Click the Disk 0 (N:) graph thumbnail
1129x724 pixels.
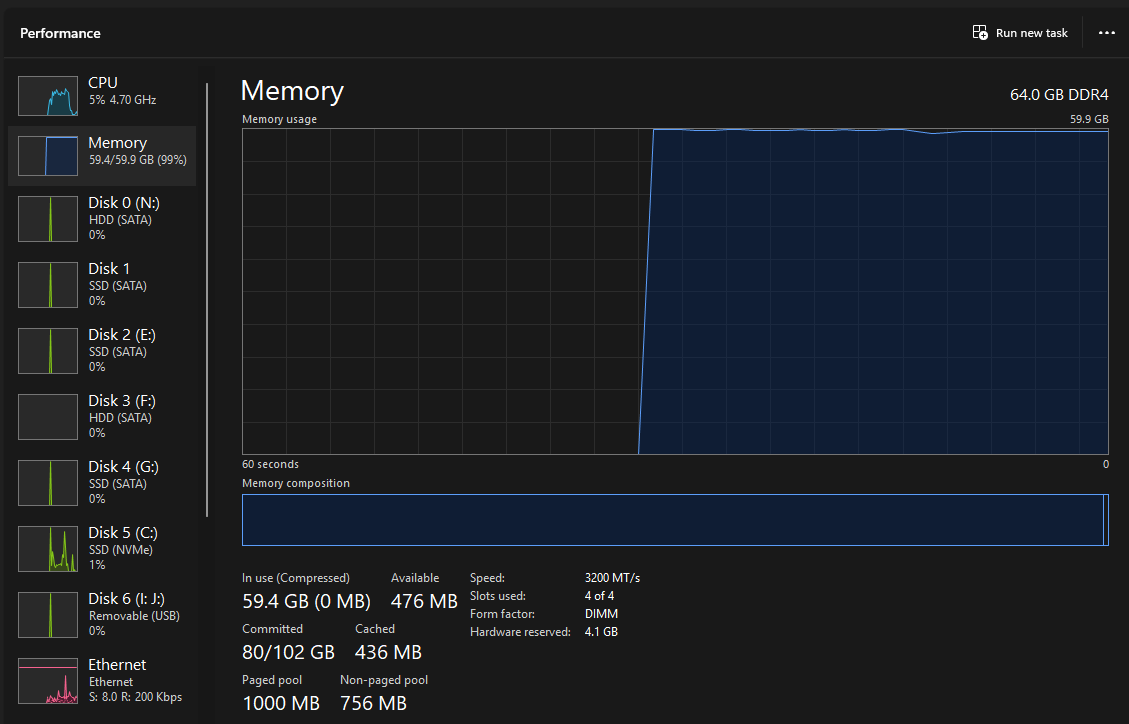(48, 219)
